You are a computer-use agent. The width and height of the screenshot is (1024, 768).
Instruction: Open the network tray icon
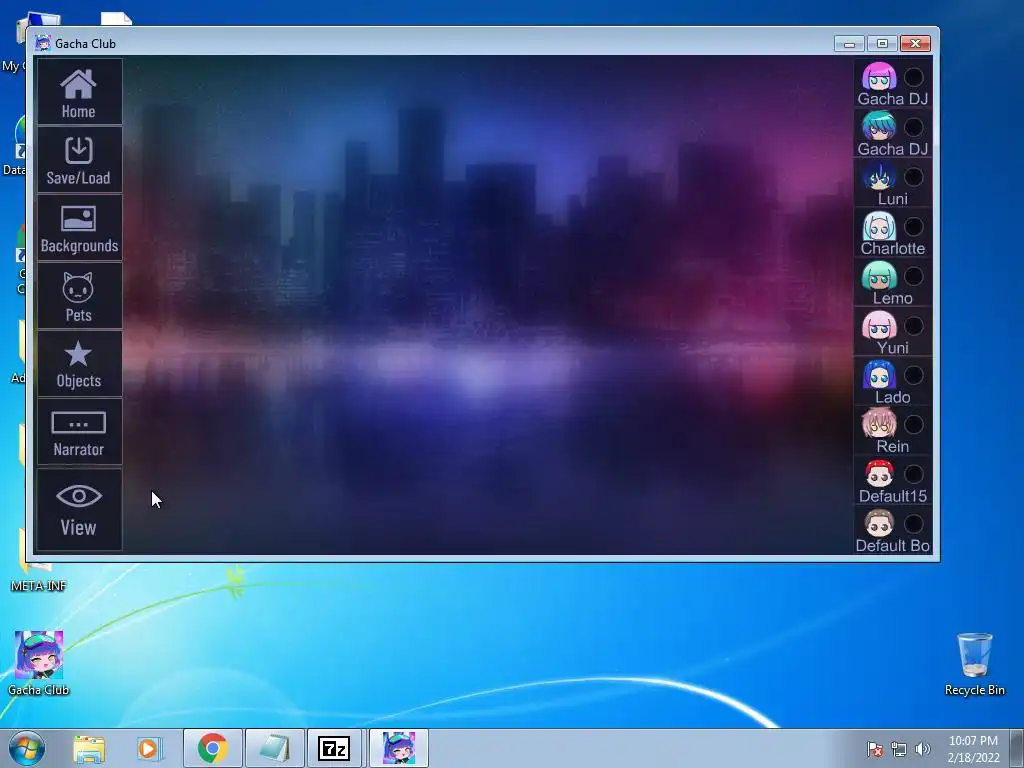point(899,749)
